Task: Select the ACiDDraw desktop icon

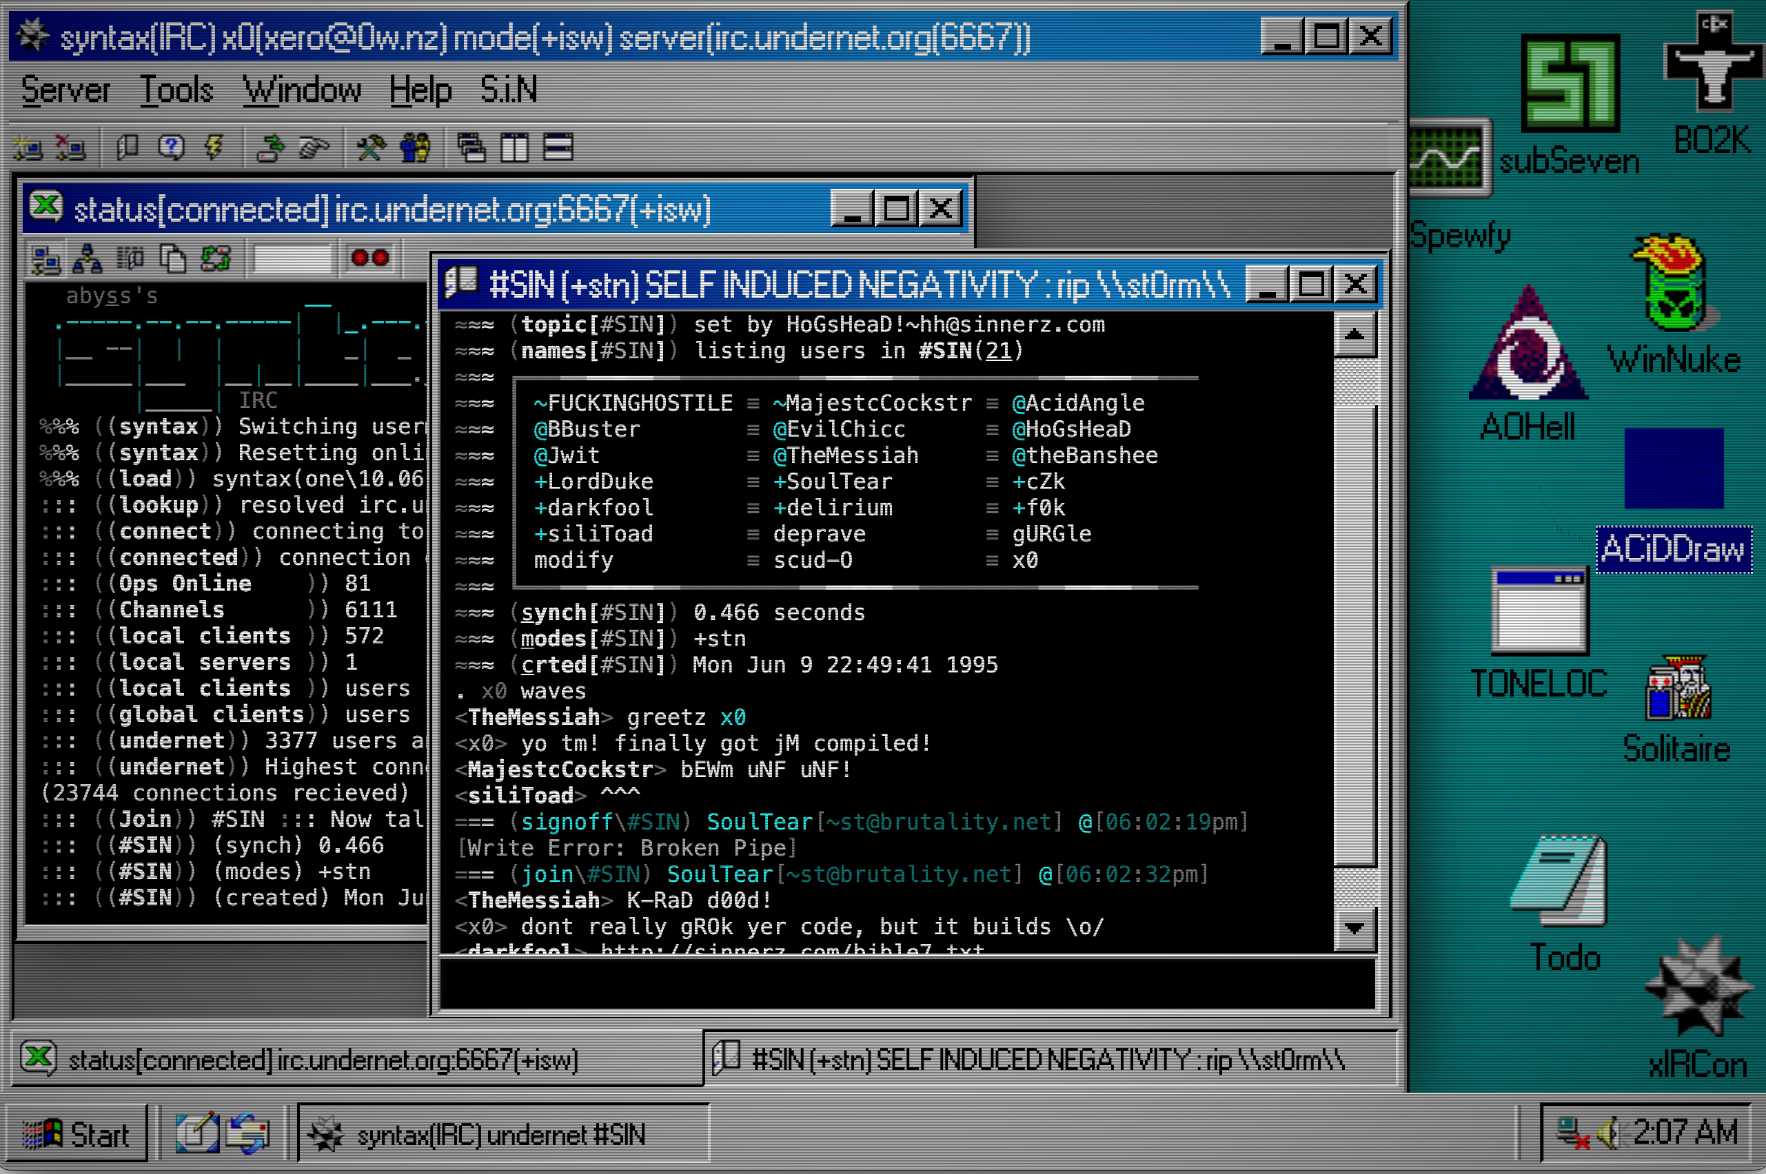Action: pos(1674,500)
